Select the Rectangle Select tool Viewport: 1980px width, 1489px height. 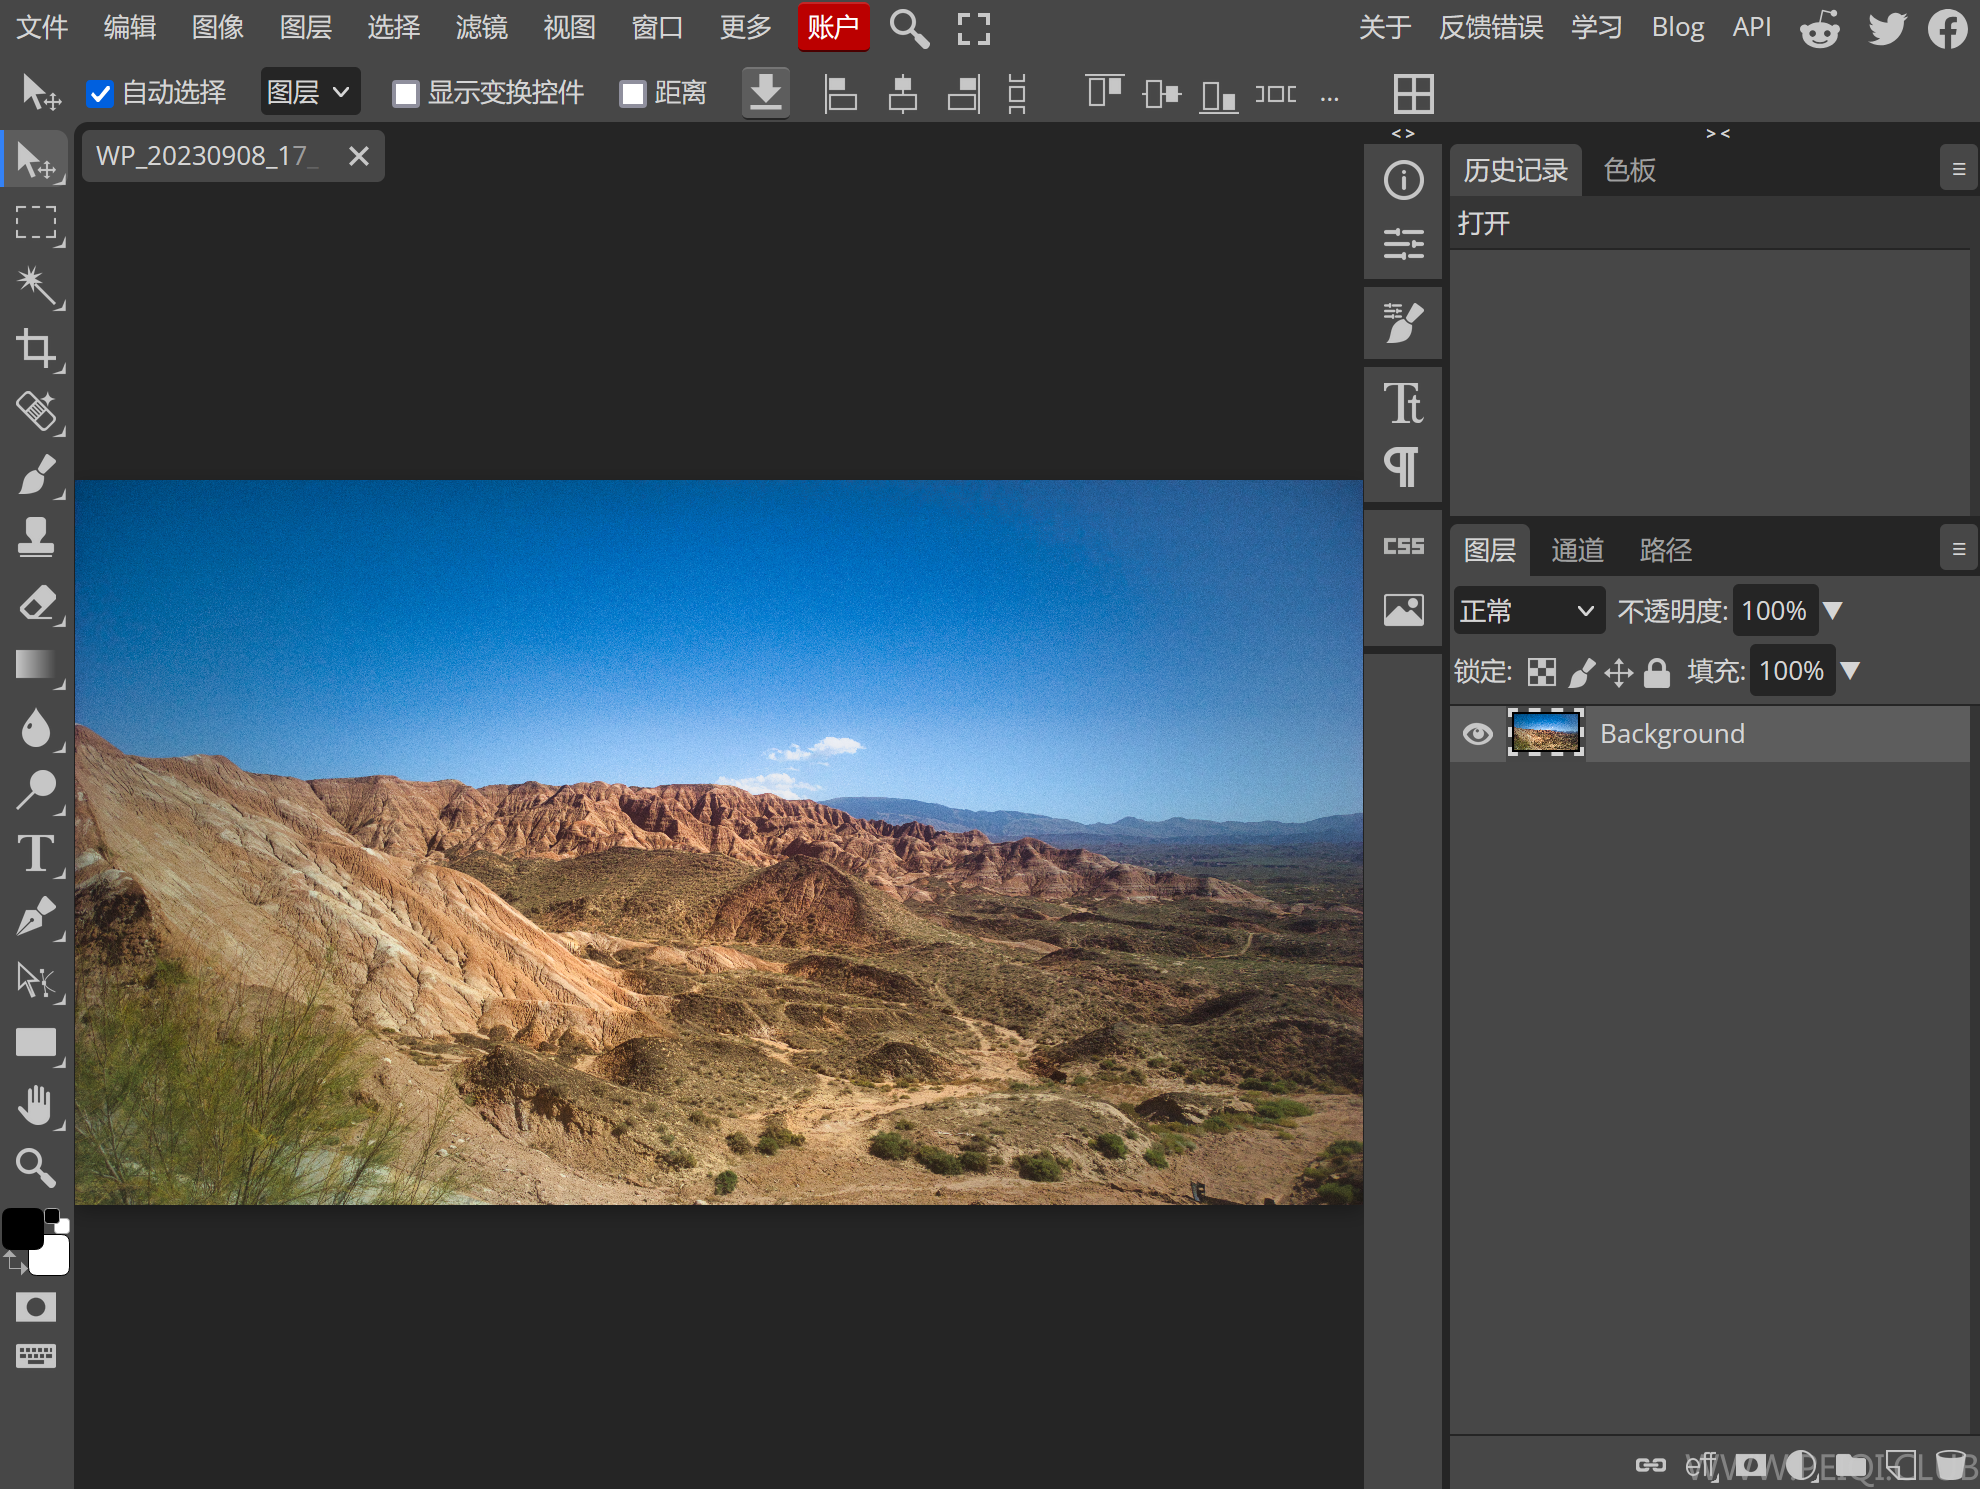pyautogui.click(x=36, y=222)
